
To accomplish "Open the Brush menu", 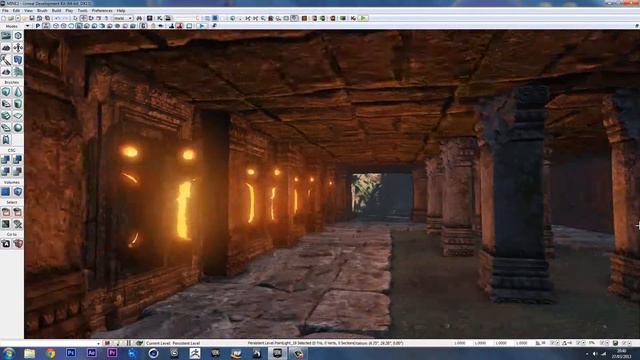I will tap(42, 11).
